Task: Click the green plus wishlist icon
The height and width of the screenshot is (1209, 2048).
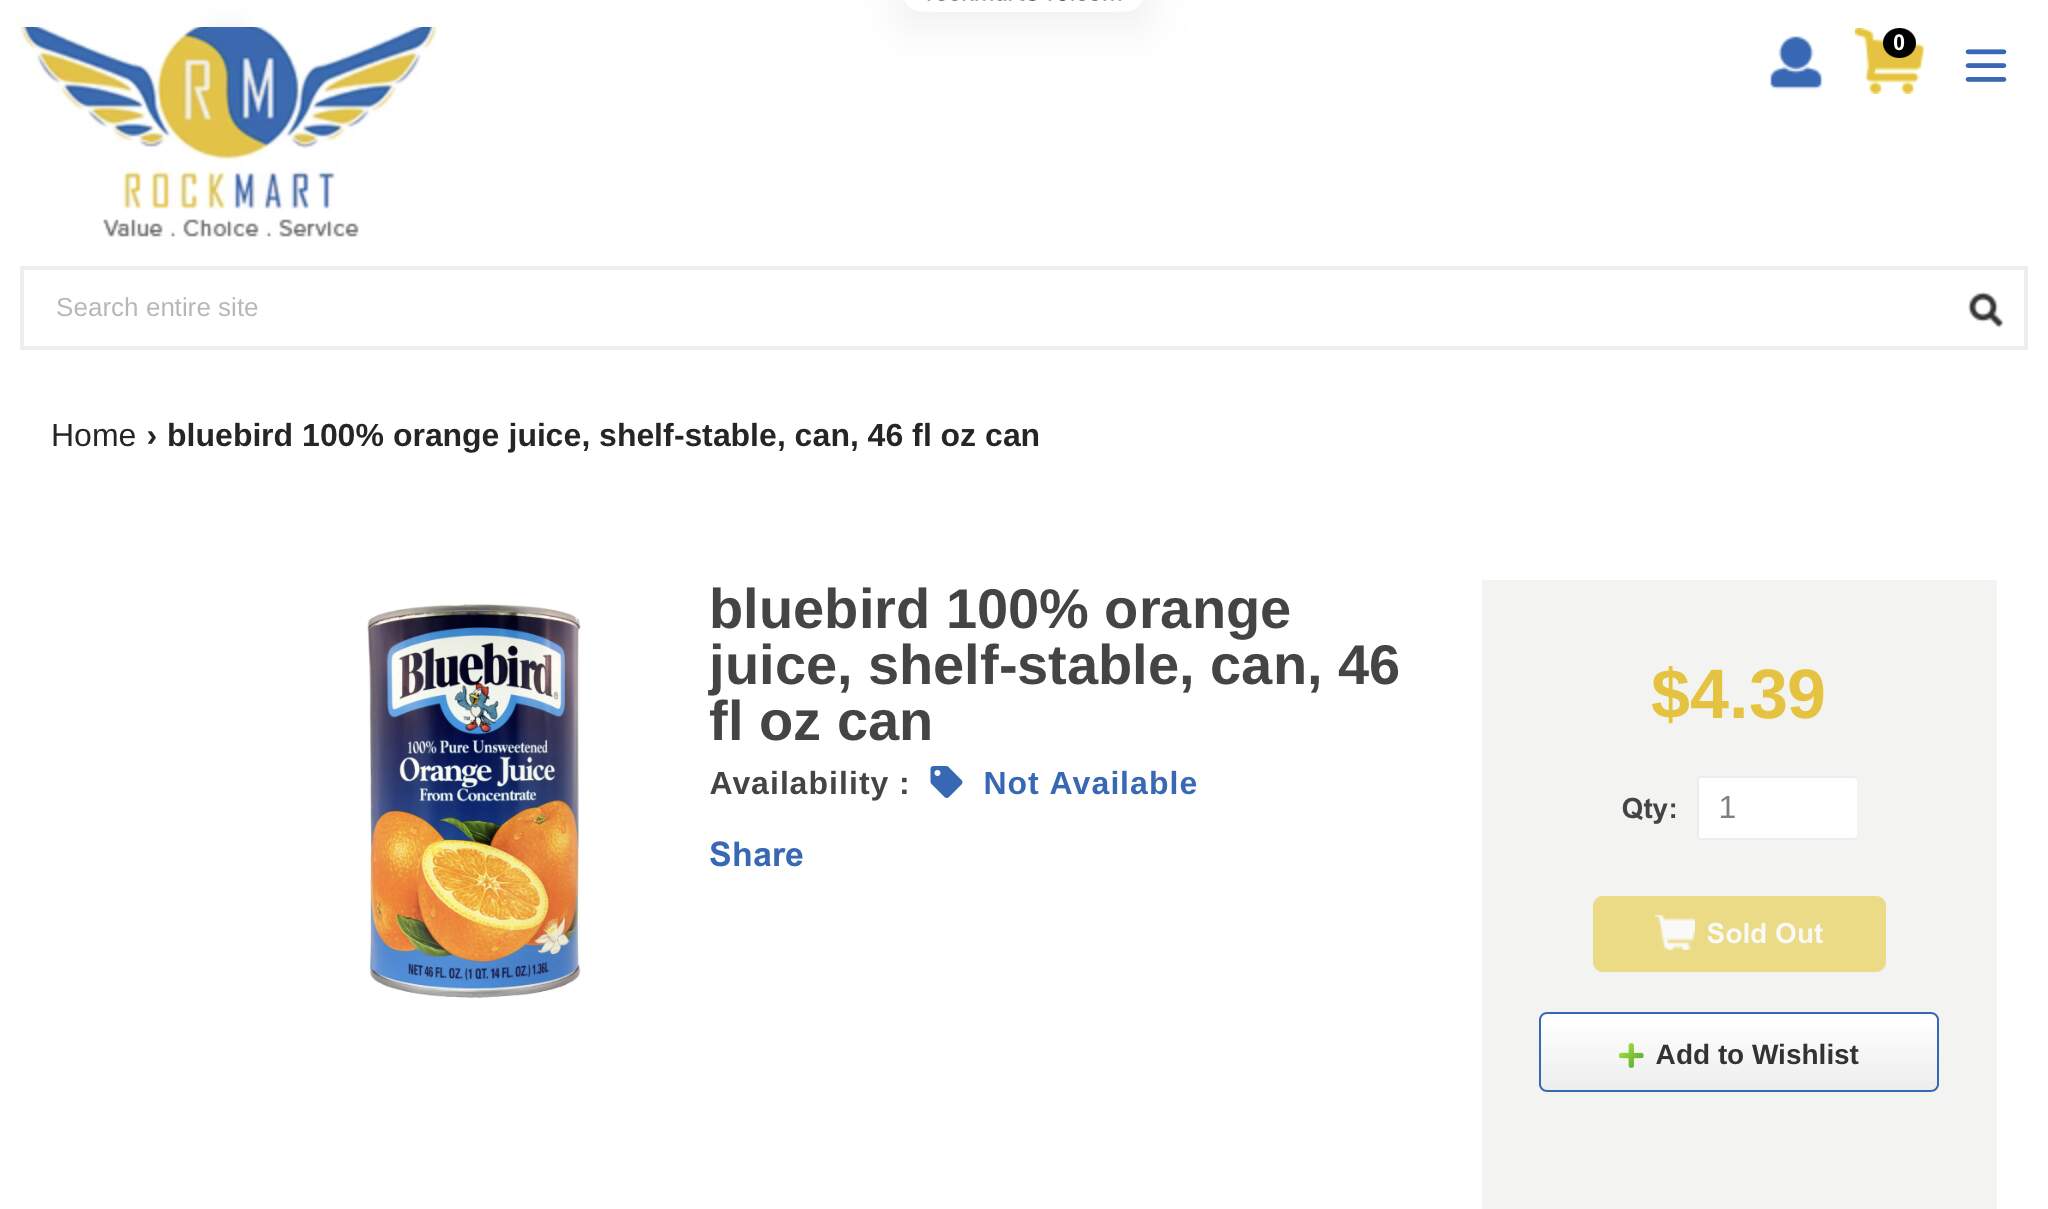Action: click(1630, 1055)
